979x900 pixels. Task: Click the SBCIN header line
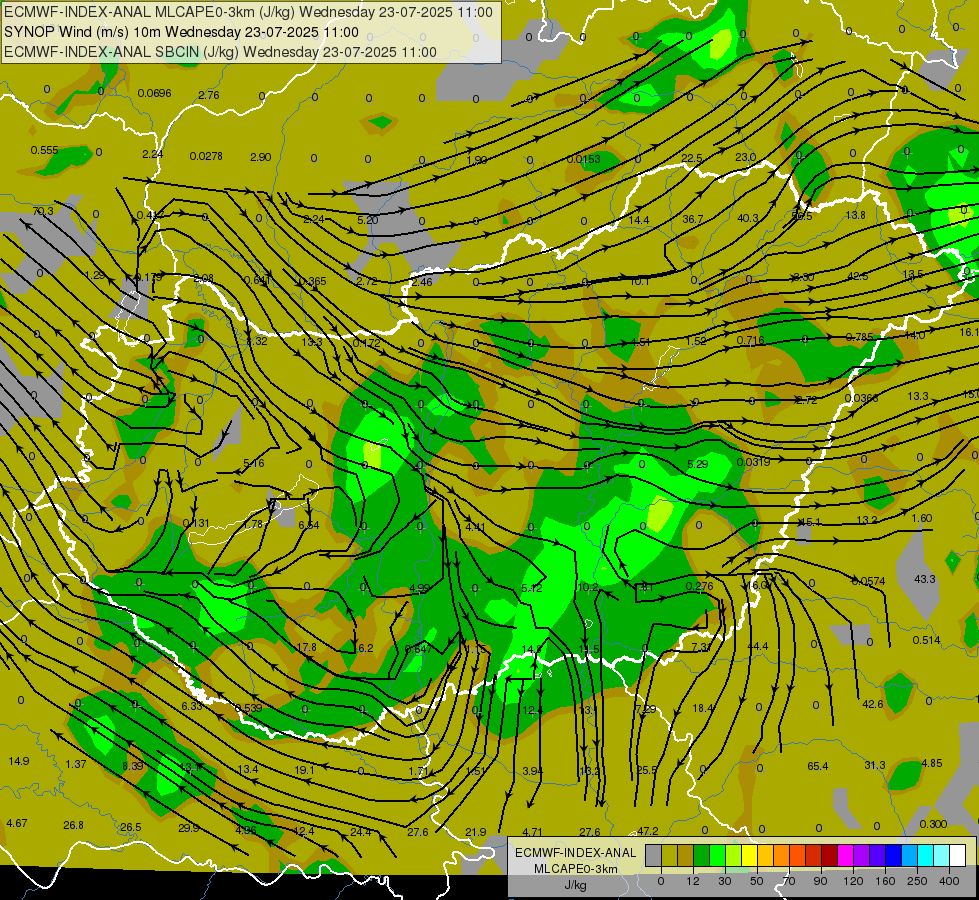coord(220,52)
